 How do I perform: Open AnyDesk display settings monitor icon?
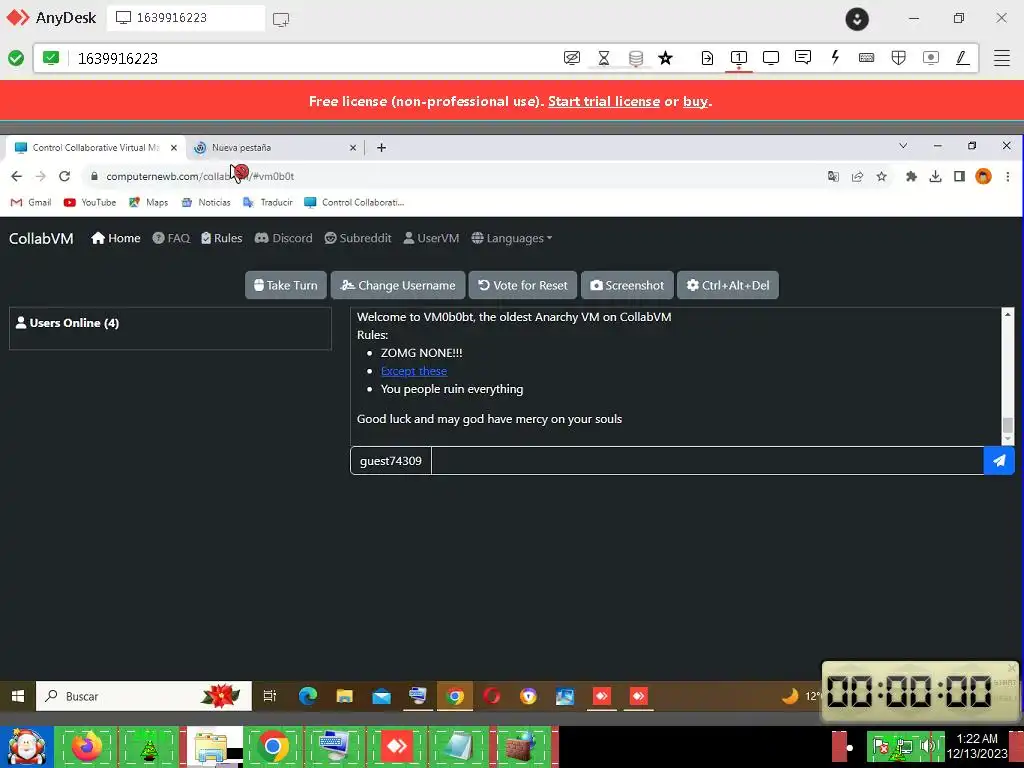[x=771, y=58]
